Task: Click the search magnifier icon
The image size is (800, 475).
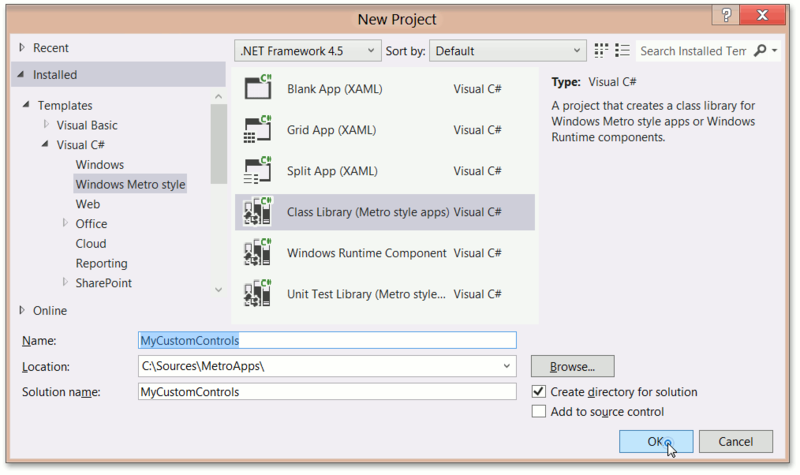Action: pyautogui.click(x=760, y=51)
